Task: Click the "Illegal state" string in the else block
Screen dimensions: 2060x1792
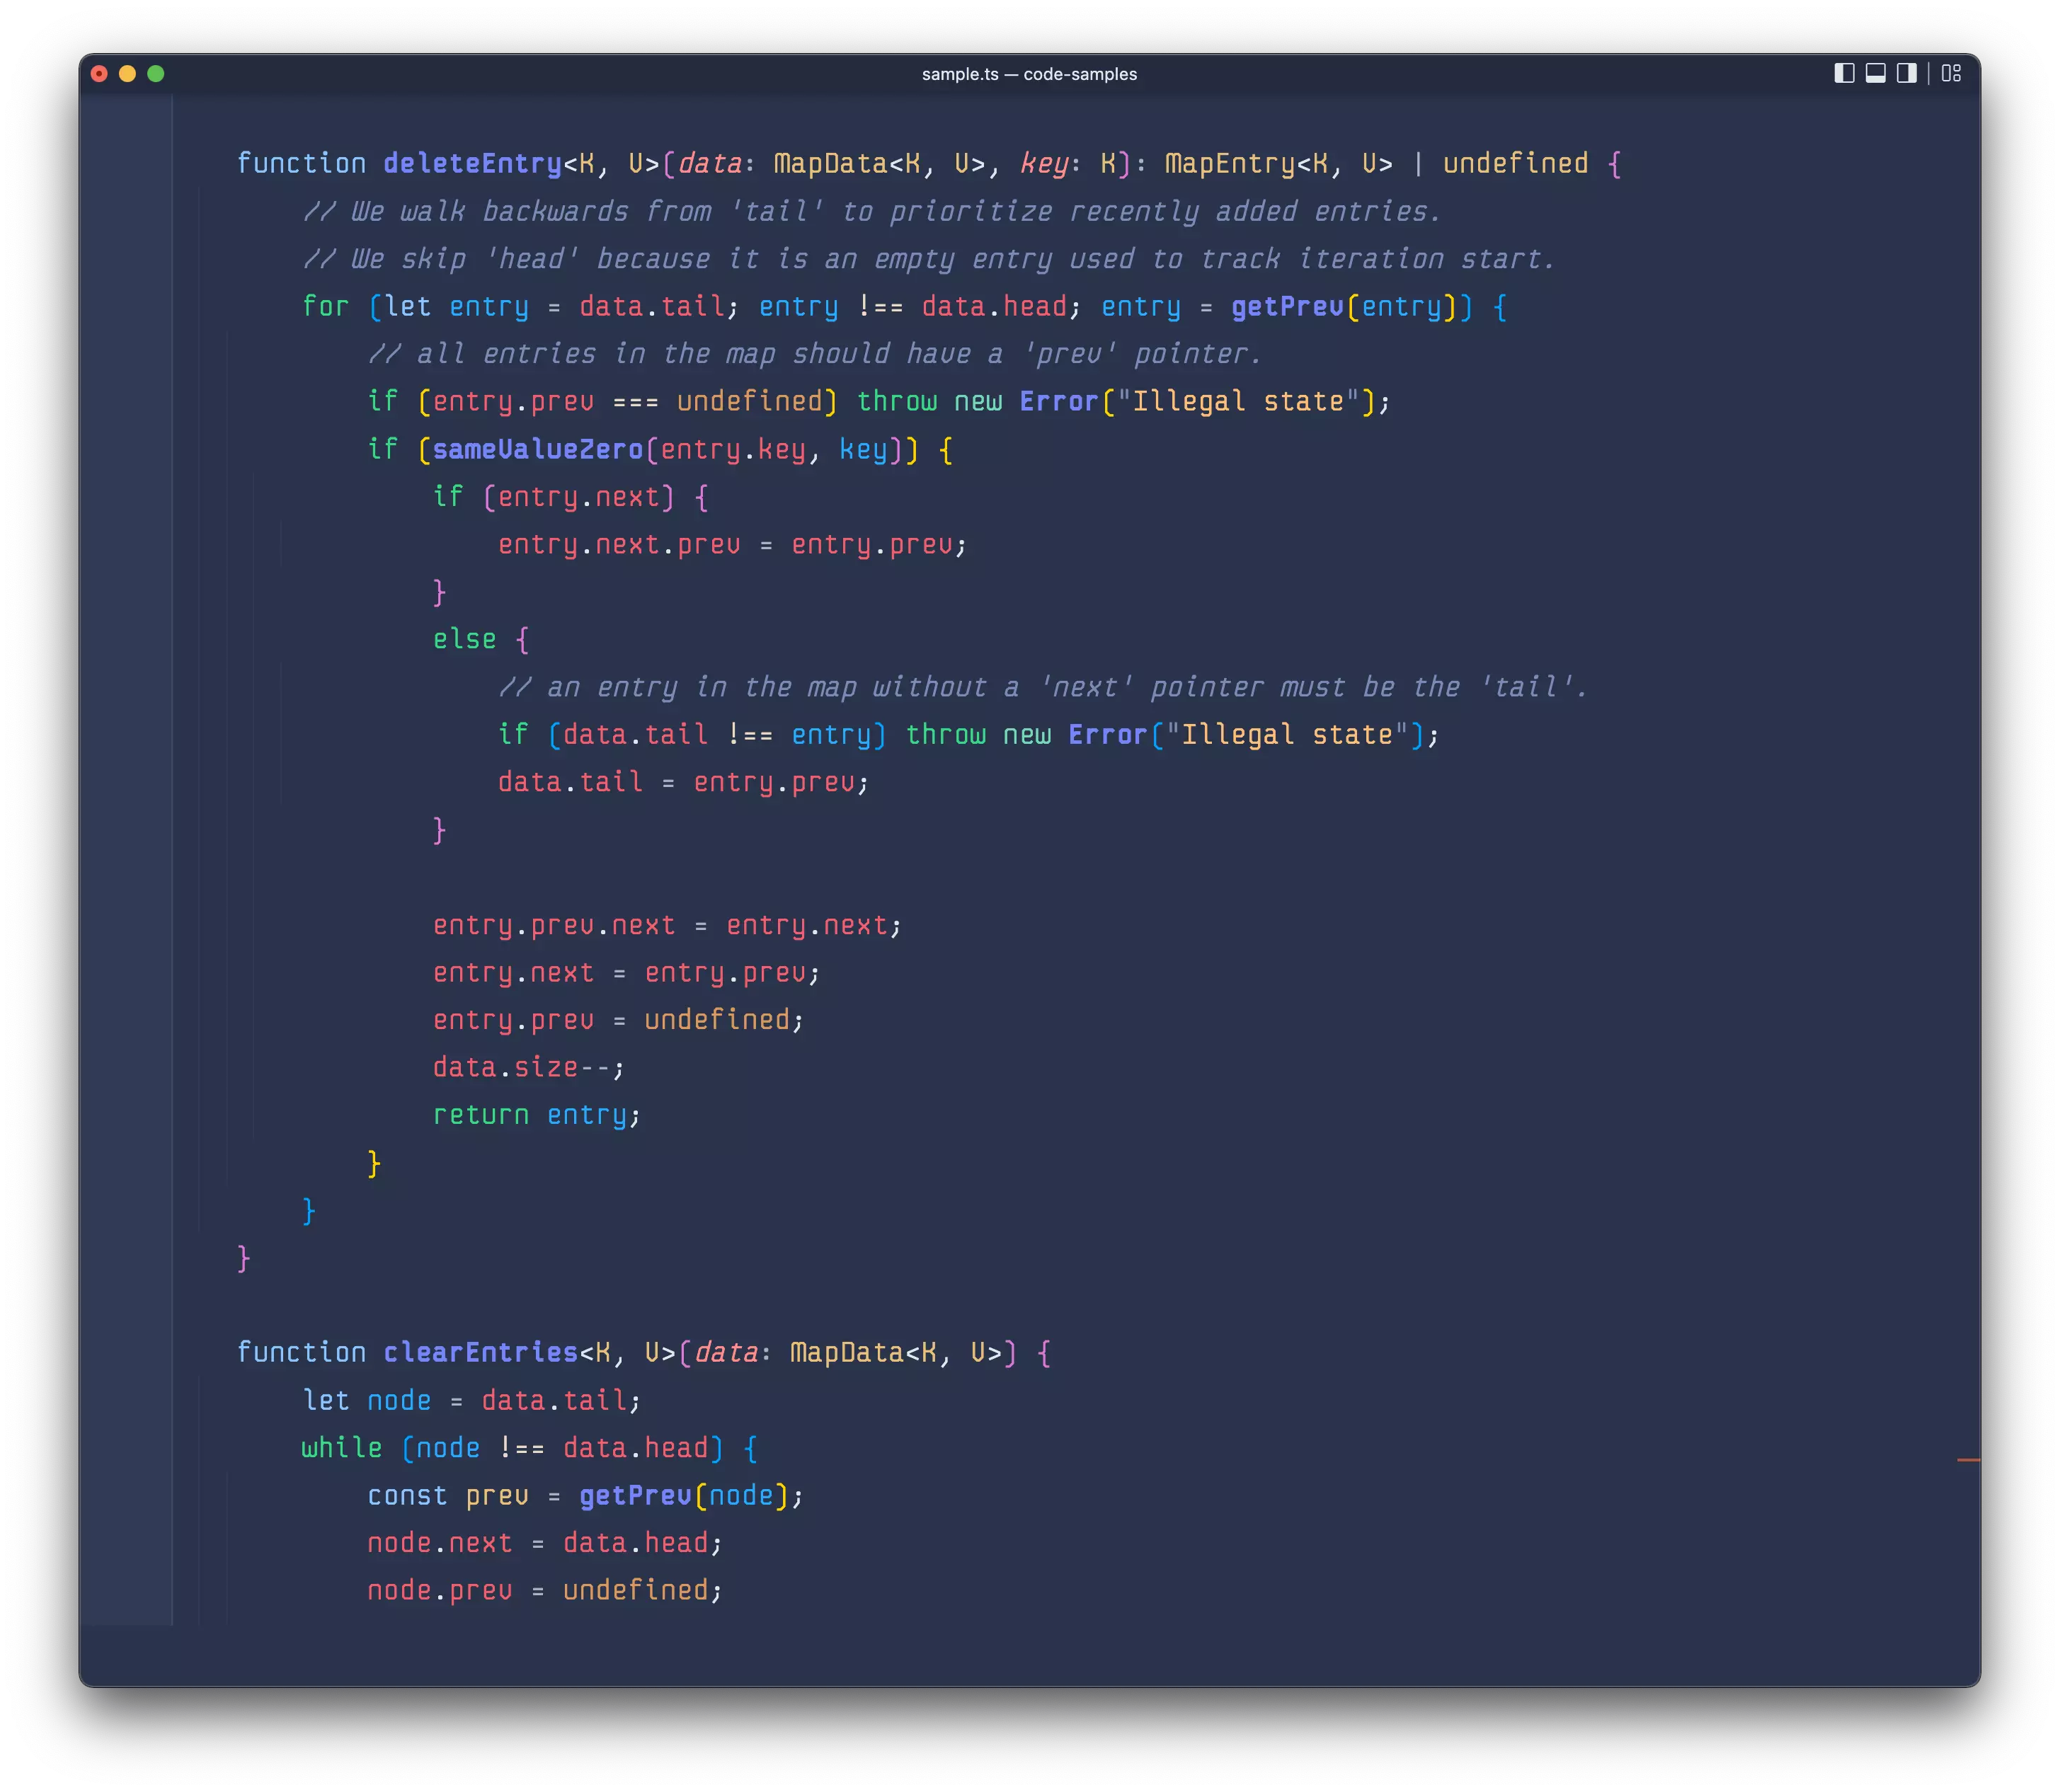Action: click(x=1287, y=734)
